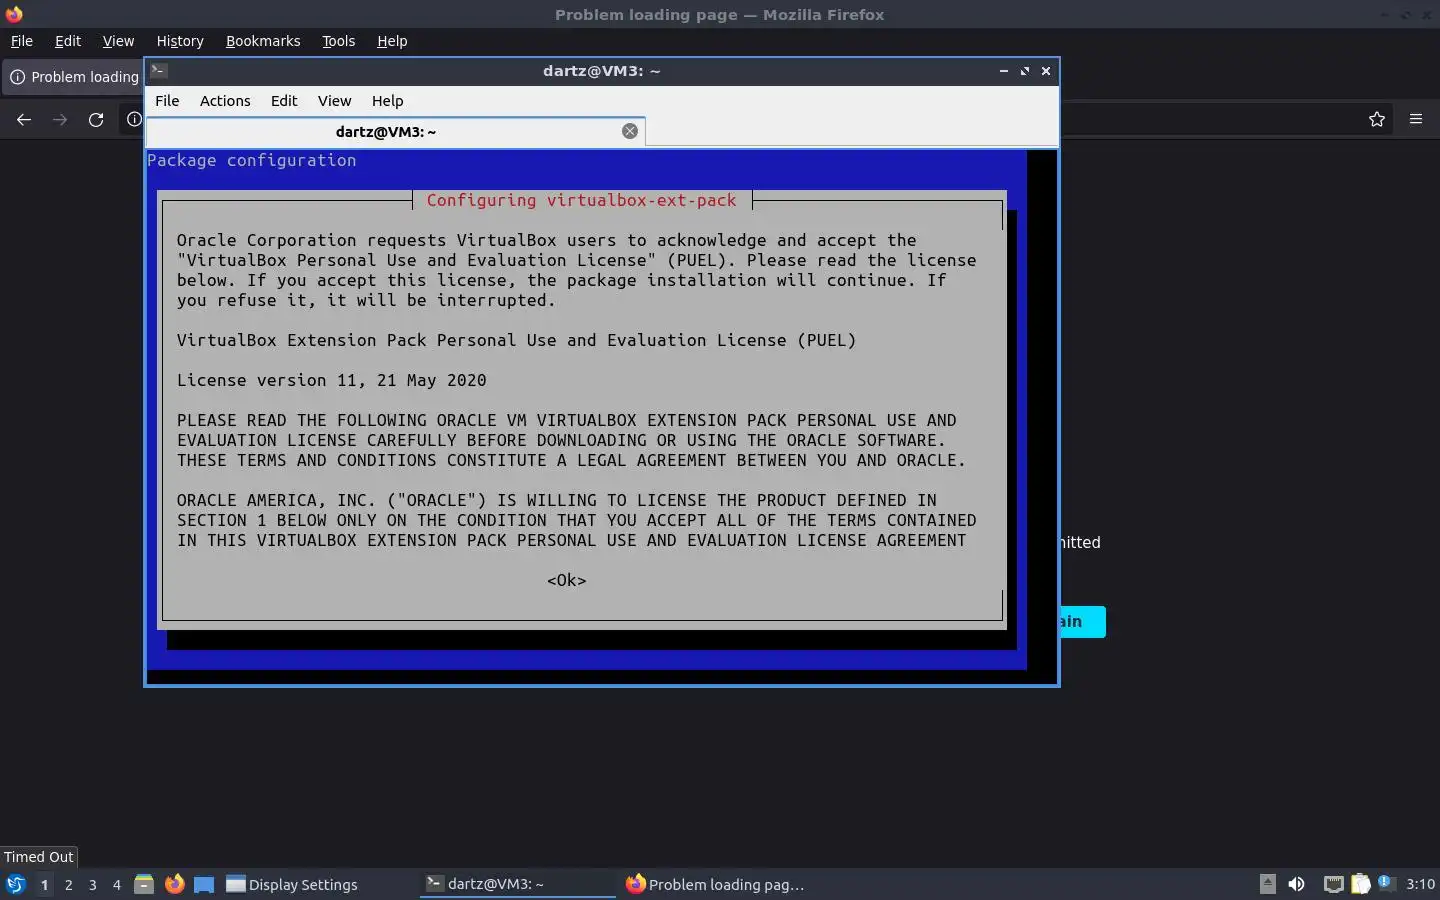Maximize the terminal window
The height and width of the screenshot is (900, 1440).
pyautogui.click(x=1024, y=71)
